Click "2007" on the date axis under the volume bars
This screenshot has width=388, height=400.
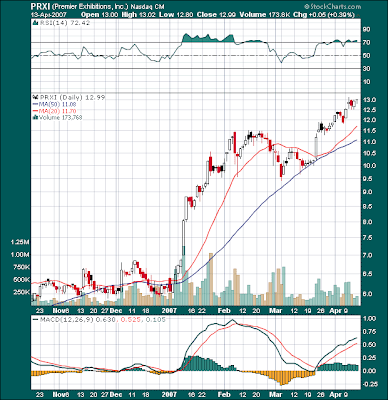170,310
